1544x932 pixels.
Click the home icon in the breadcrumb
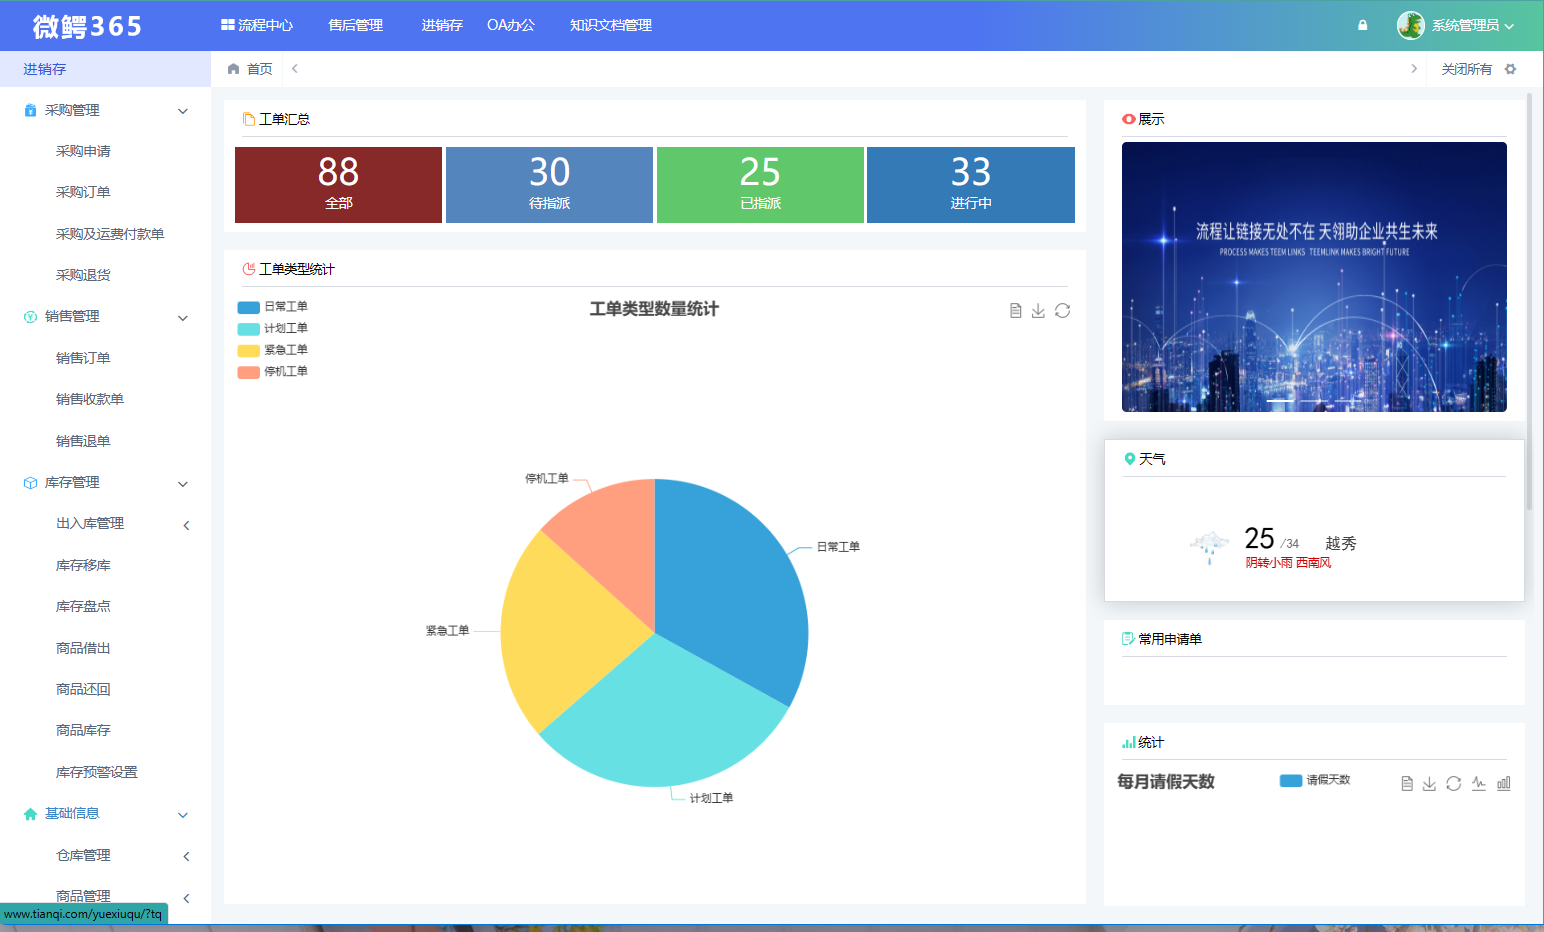tap(233, 68)
